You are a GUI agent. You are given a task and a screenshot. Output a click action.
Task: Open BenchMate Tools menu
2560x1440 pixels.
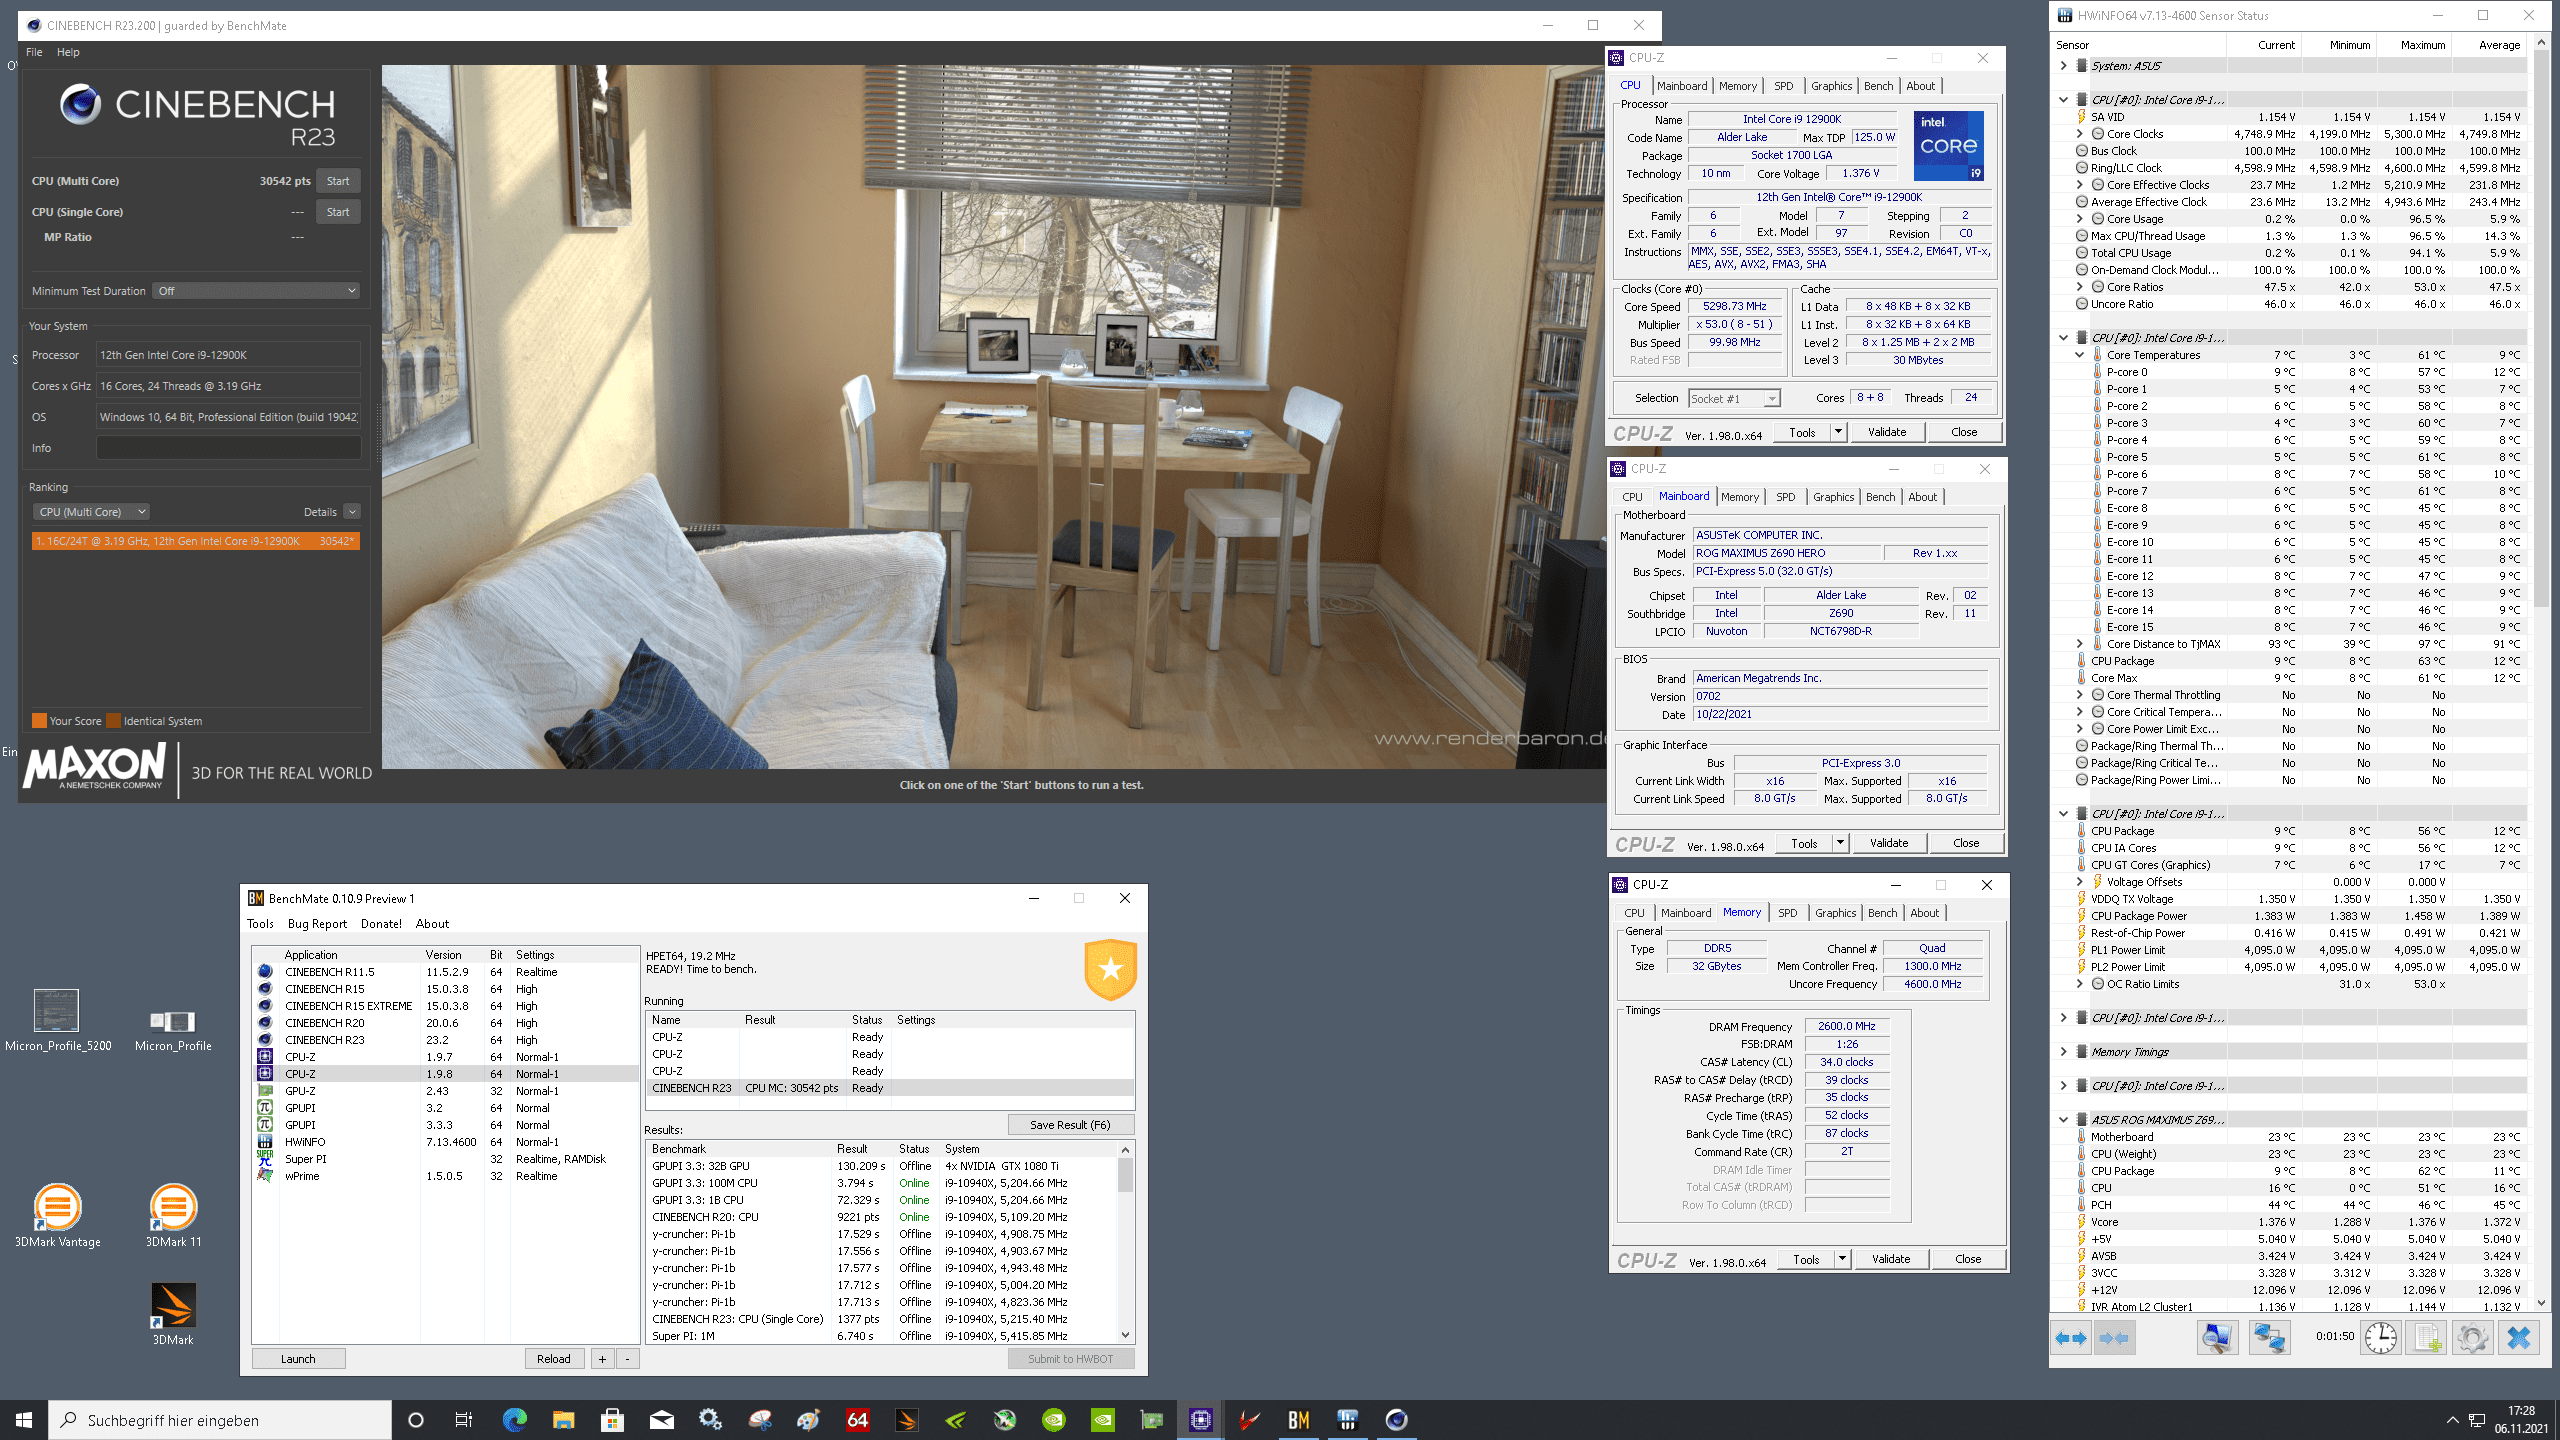(x=260, y=924)
